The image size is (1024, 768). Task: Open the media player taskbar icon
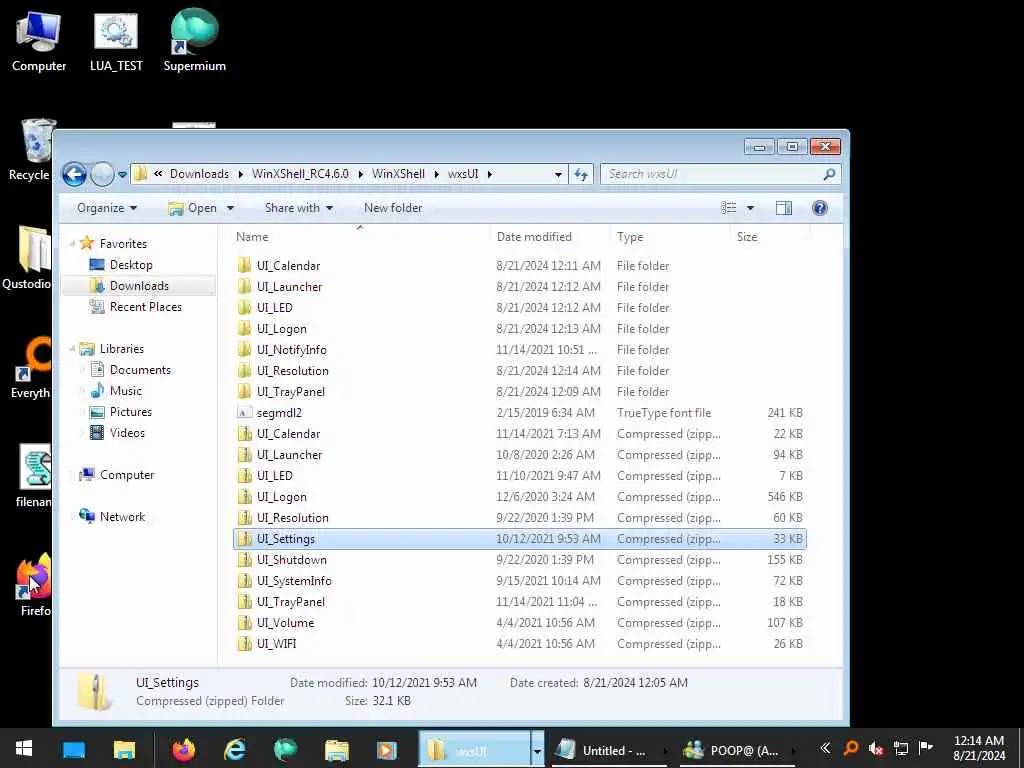point(387,749)
